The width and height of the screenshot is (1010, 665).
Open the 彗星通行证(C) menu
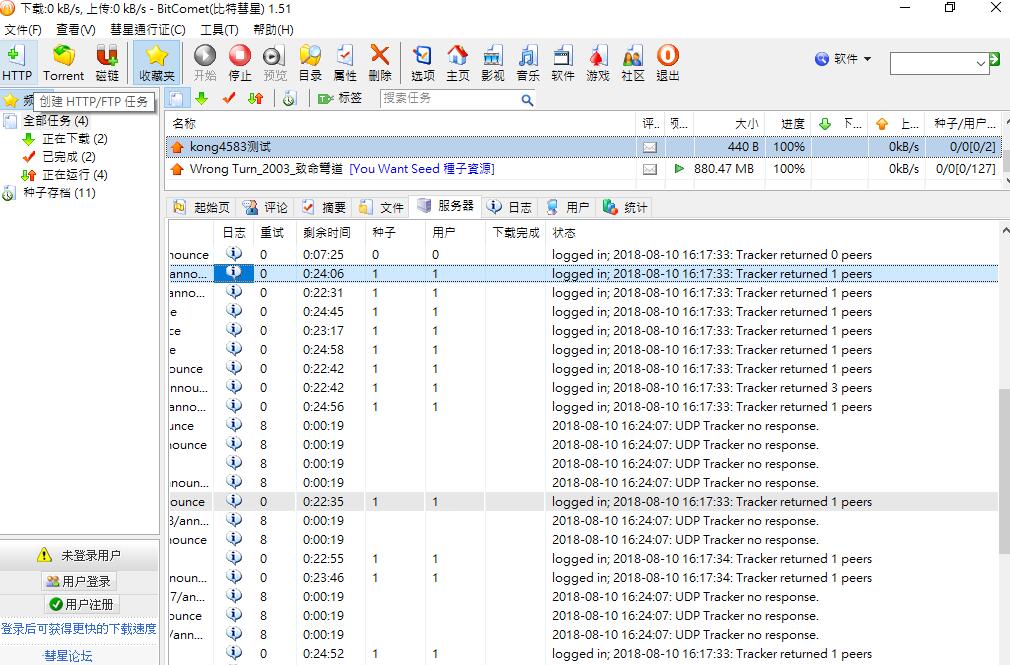pos(148,30)
